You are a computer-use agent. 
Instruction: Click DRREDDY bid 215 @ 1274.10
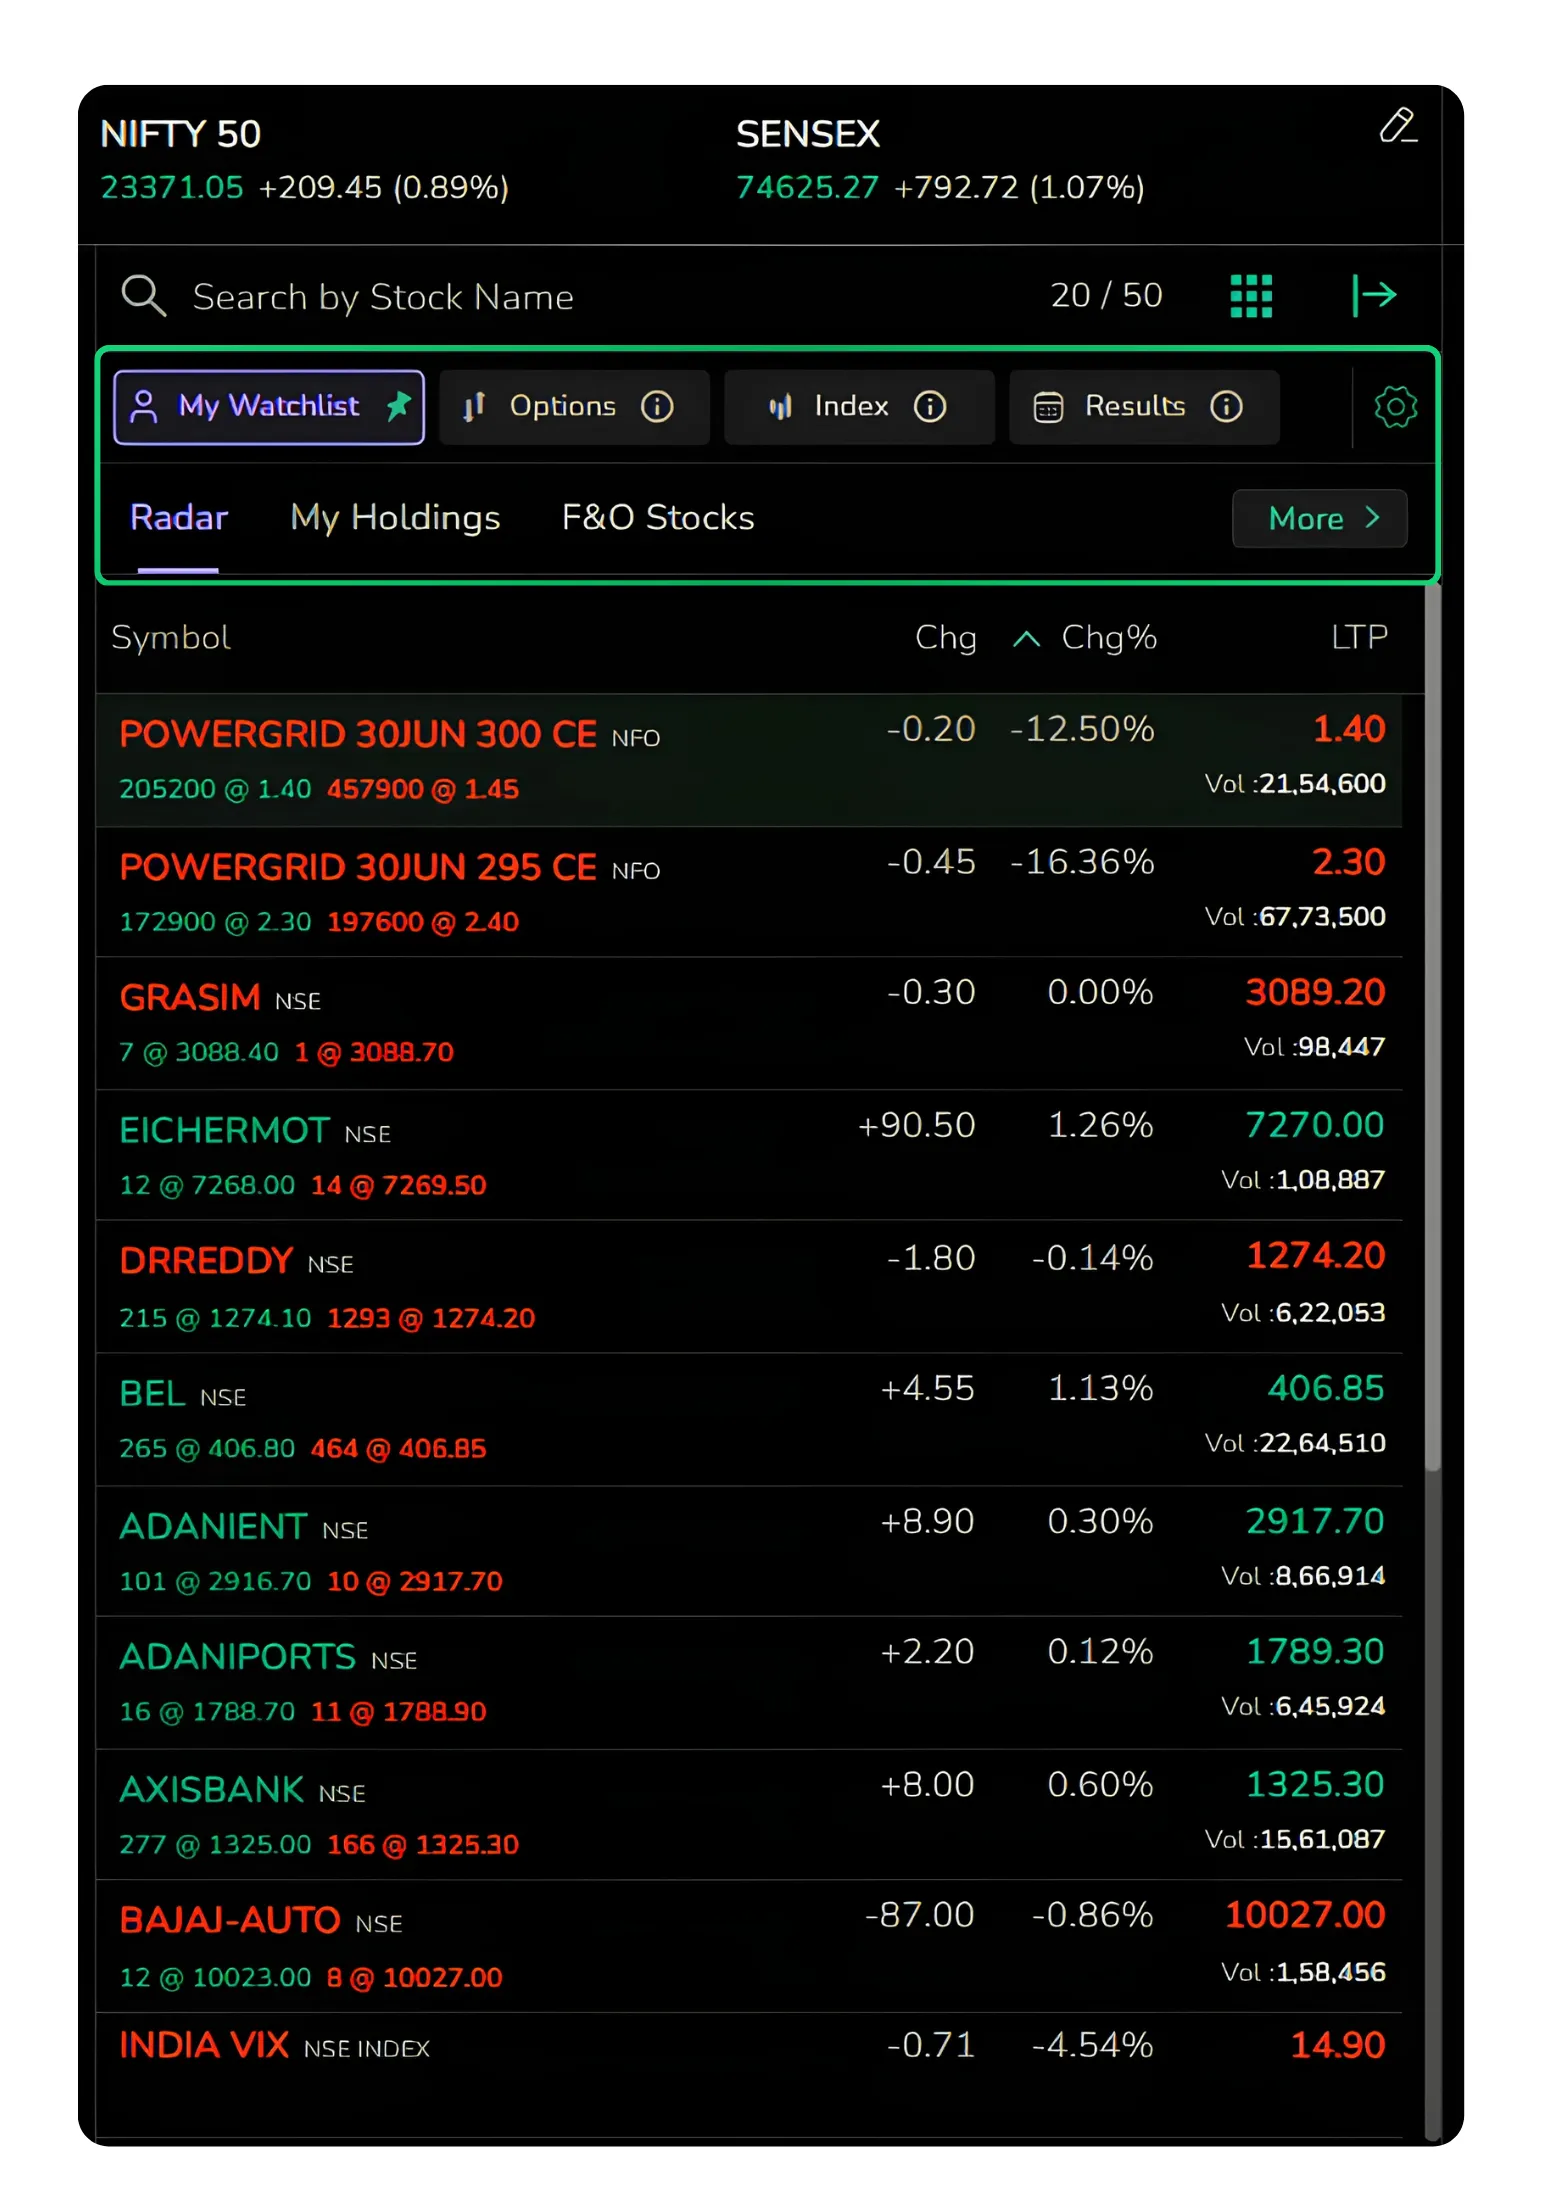[x=215, y=1318]
